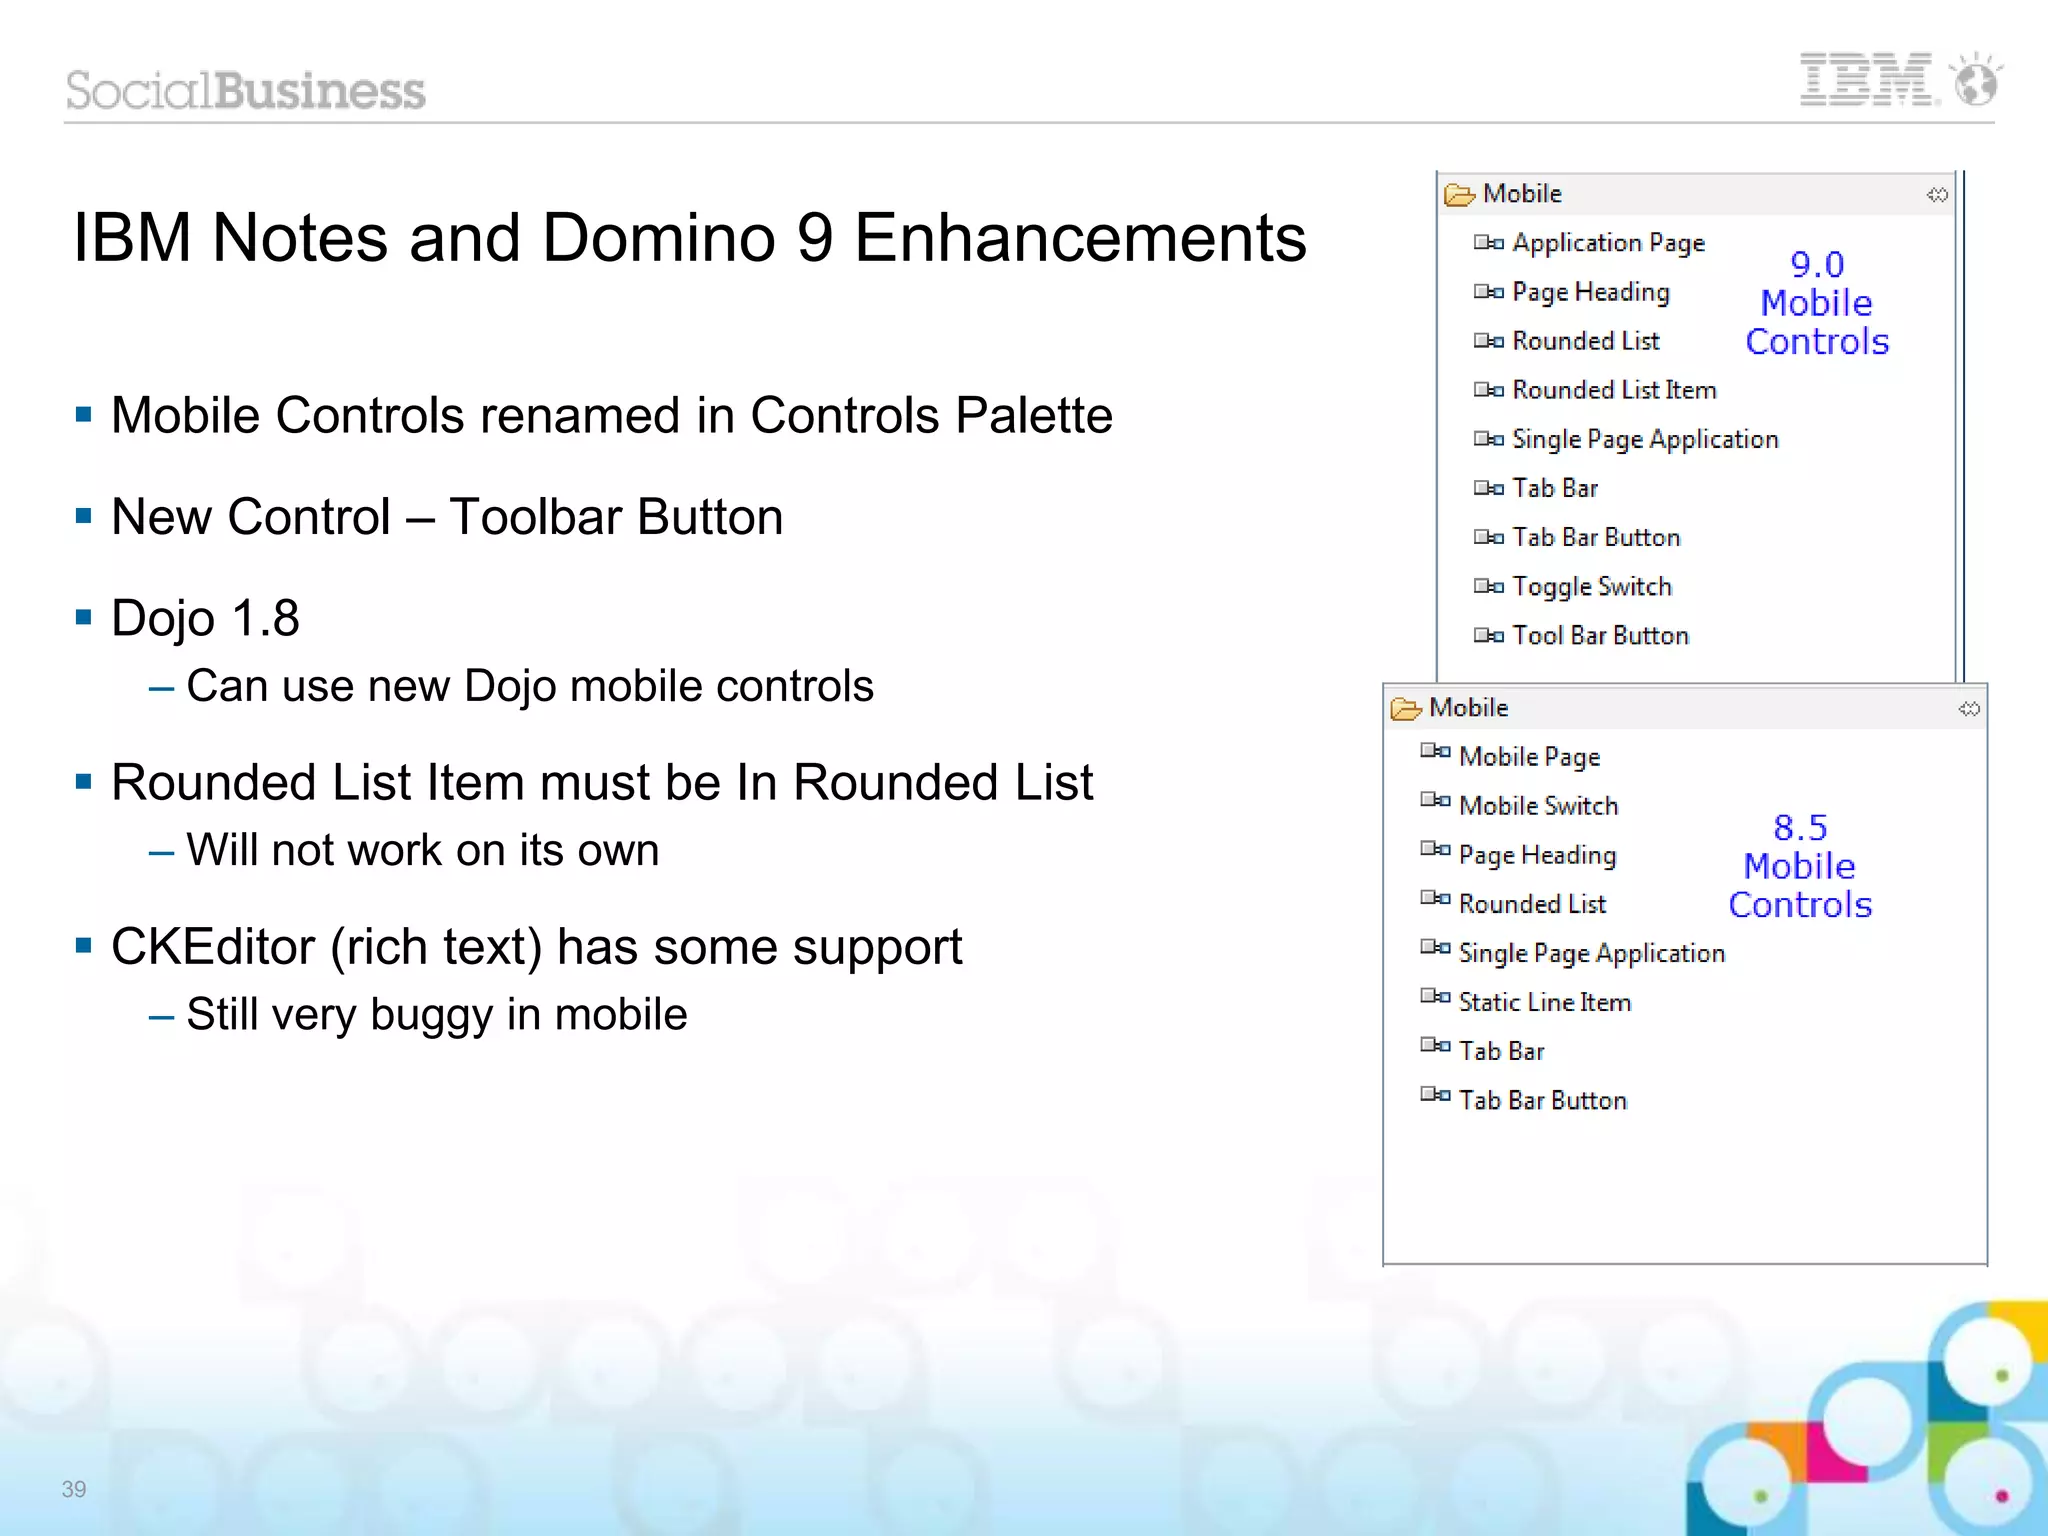The width and height of the screenshot is (2048, 1536).
Task: Select 'Page Heading' text in 9.0 palette
Action: click(x=1591, y=292)
